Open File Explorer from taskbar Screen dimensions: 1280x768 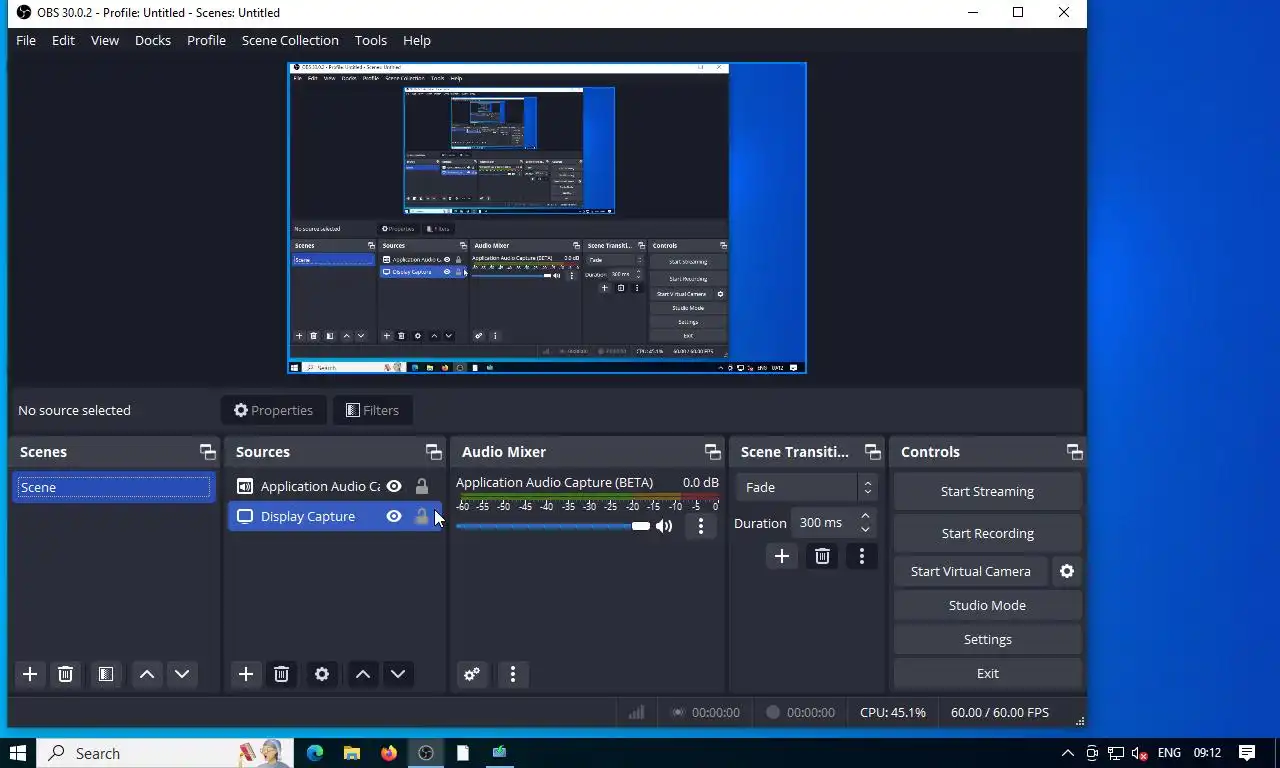pyautogui.click(x=352, y=753)
